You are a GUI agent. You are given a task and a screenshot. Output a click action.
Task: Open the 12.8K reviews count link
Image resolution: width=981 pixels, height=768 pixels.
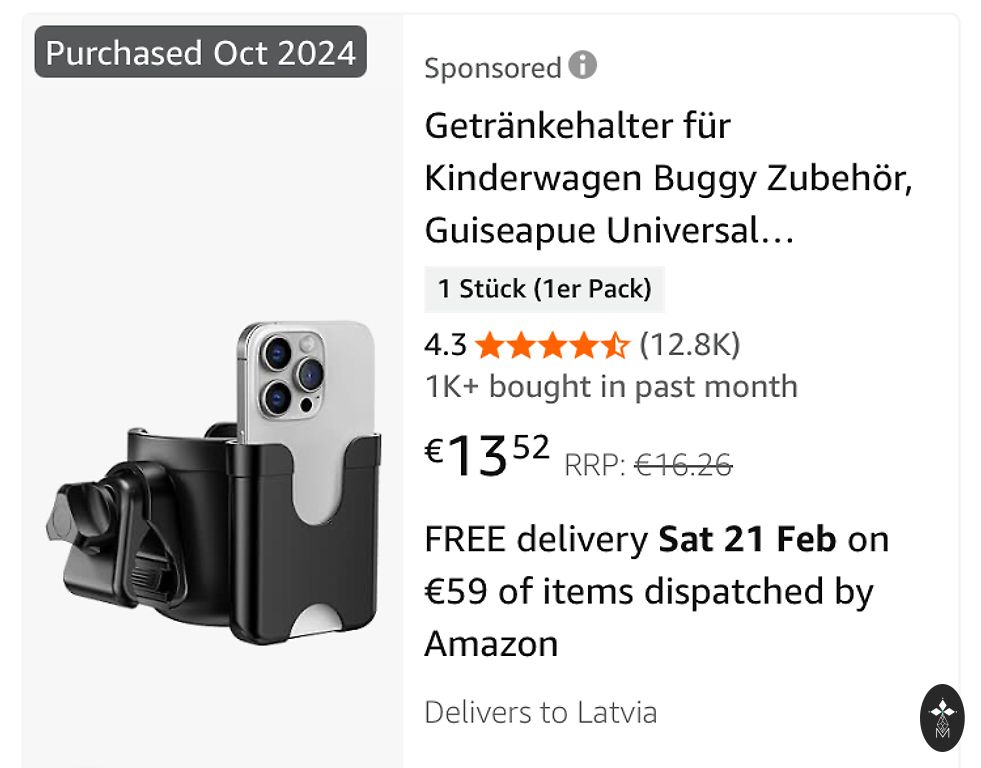[690, 345]
